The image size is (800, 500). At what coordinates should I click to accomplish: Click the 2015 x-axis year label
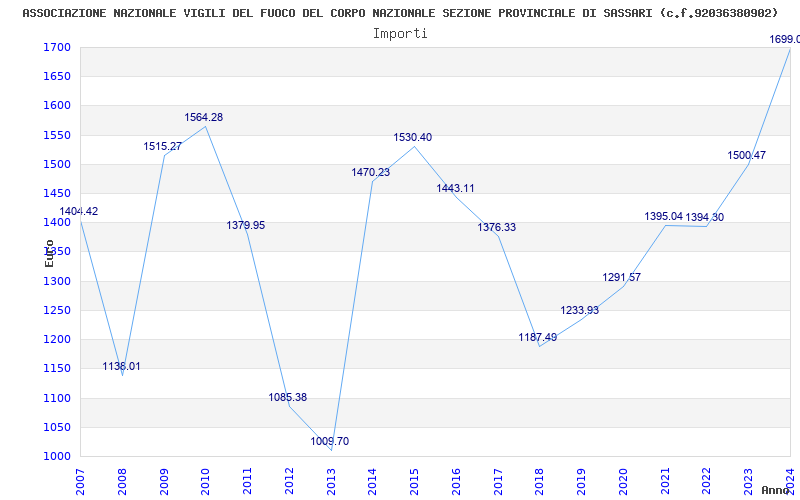(x=414, y=482)
